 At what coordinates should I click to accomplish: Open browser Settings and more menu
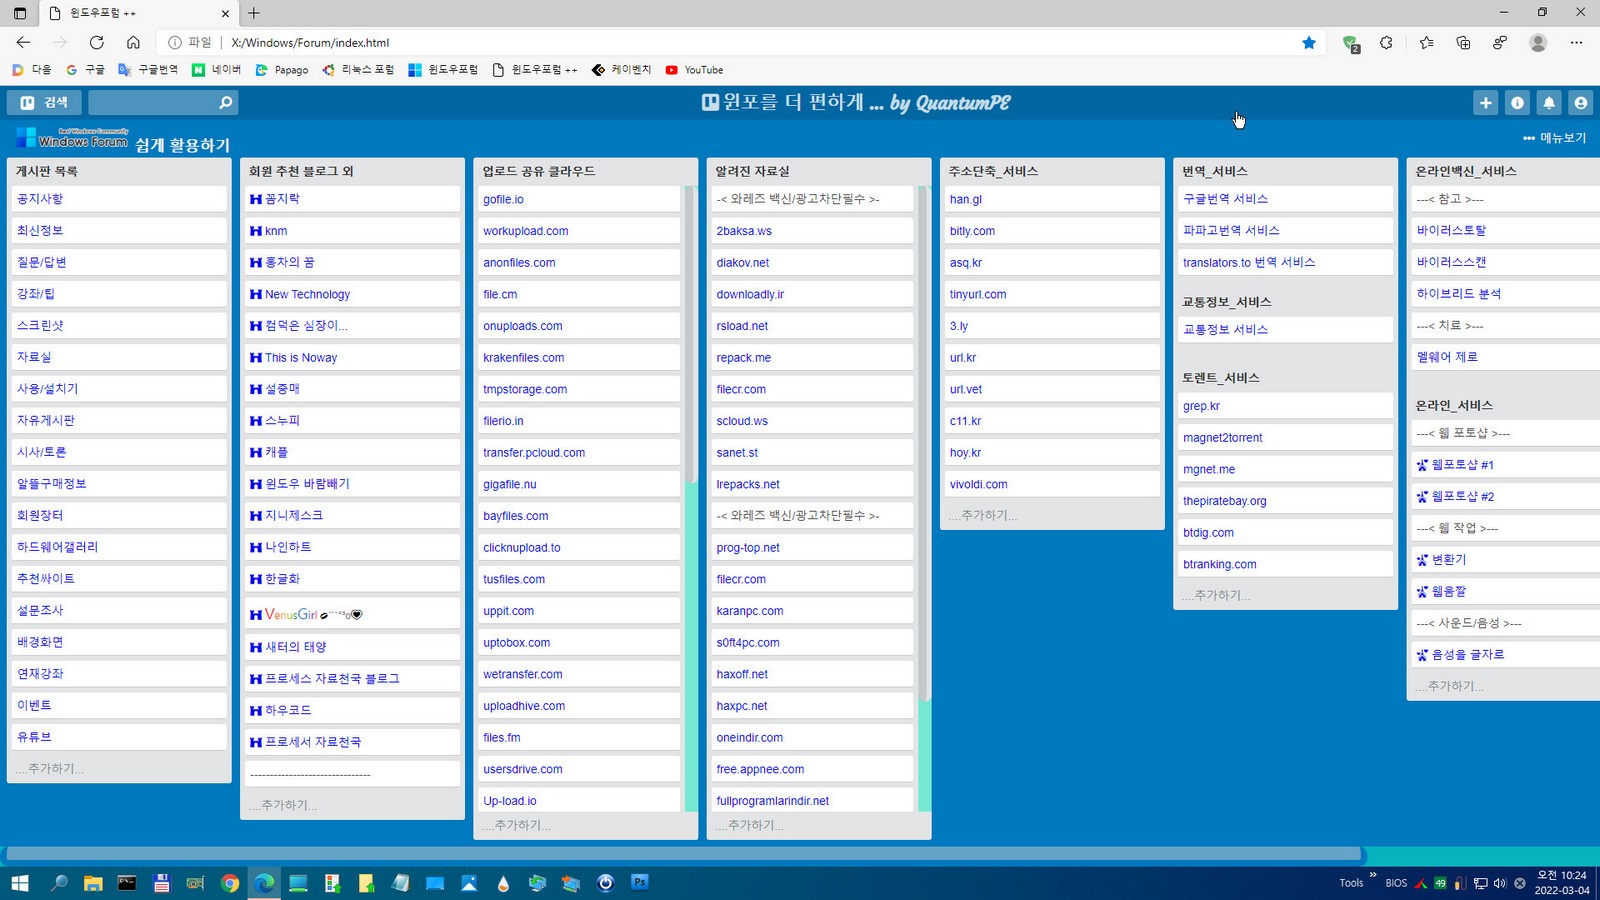(1576, 42)
